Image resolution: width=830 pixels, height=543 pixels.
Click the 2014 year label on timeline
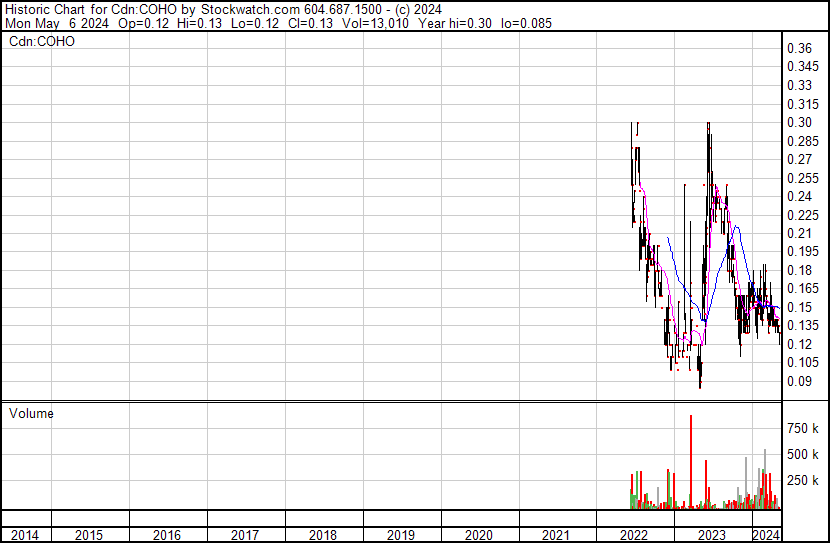[25, 535]
